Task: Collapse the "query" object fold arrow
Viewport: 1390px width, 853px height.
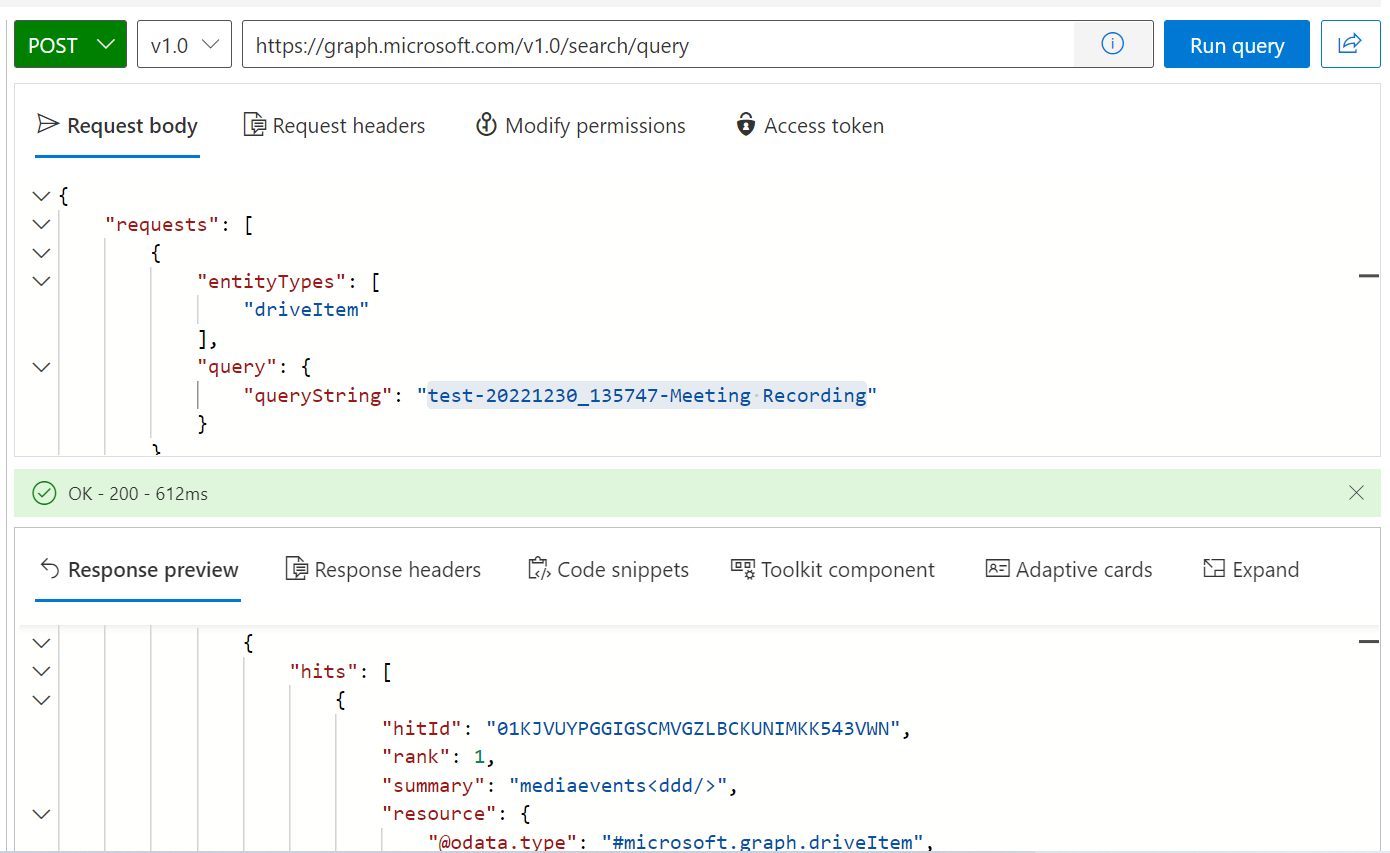Action: point(41,367)
